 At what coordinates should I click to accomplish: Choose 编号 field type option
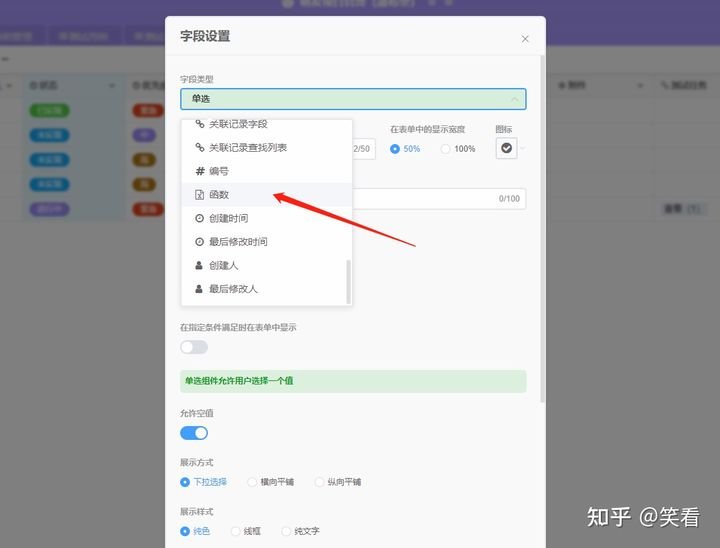pos(267,171)
